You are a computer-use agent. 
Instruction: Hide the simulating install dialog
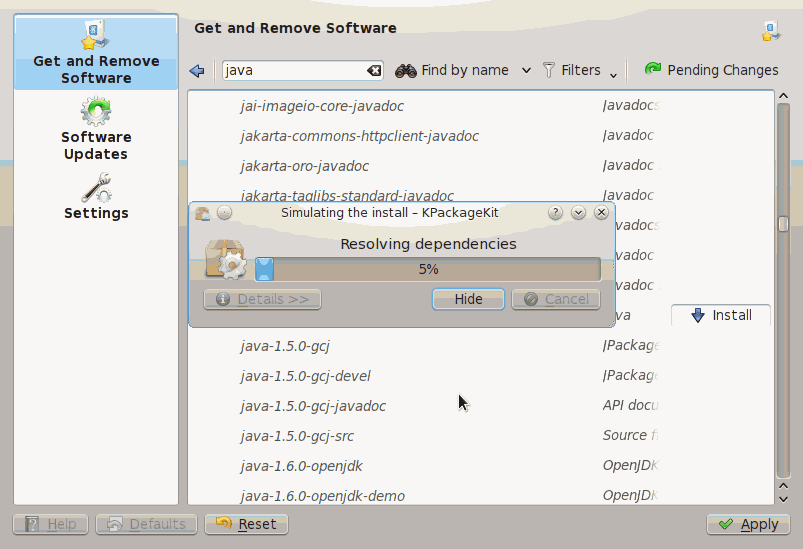(x=468, y=299)
